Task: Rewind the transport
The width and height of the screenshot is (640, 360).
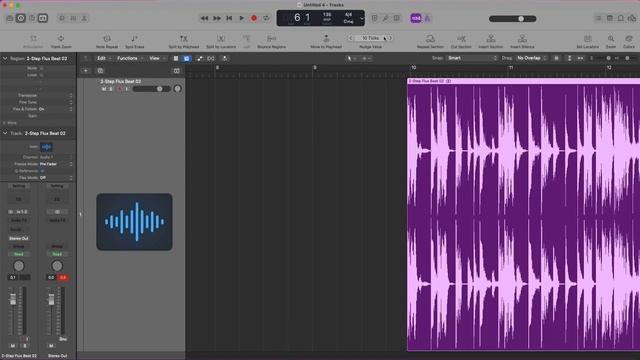Action: point(204,18)
